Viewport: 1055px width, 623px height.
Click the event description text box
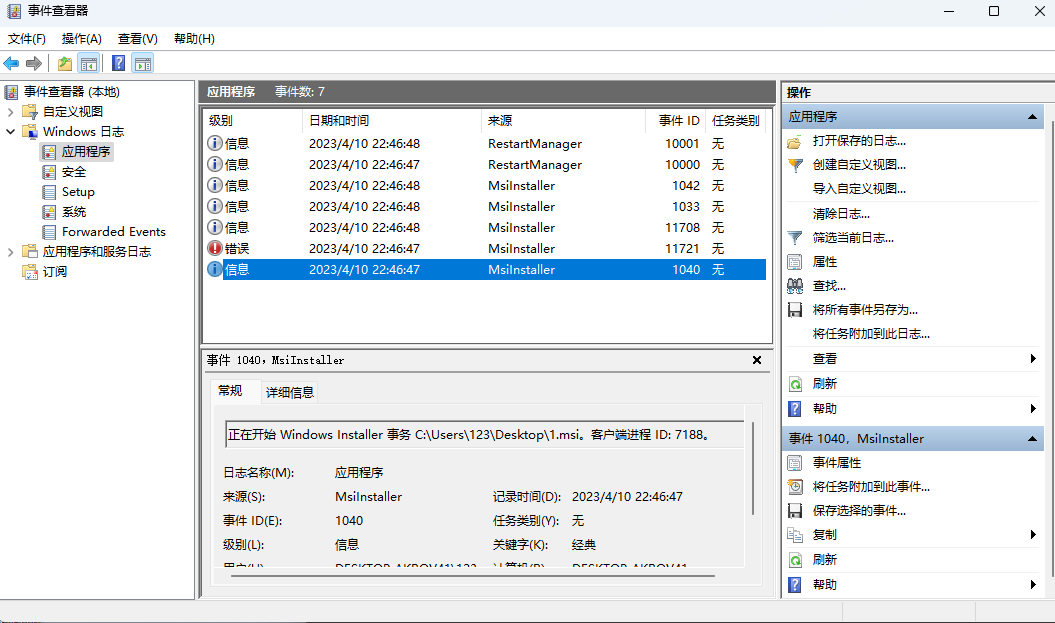point(484,435)
